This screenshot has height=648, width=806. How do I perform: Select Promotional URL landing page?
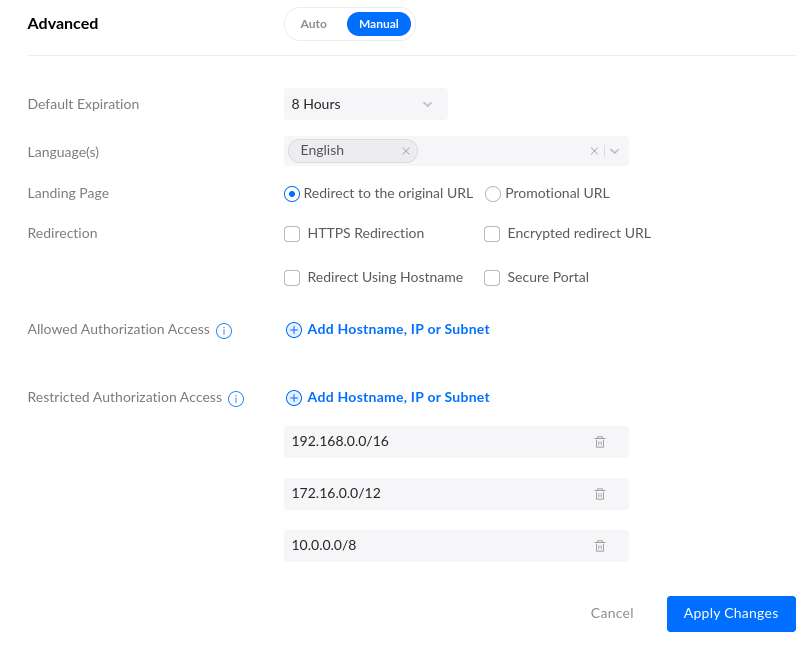(493, 194)
